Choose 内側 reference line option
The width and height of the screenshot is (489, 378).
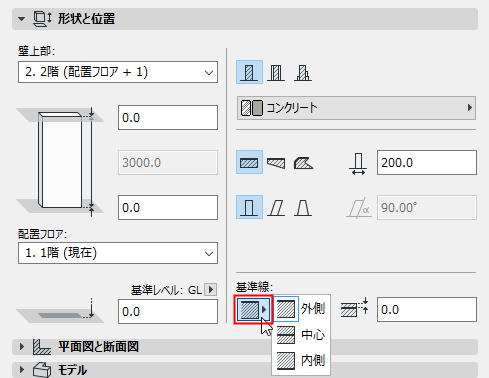301,361
